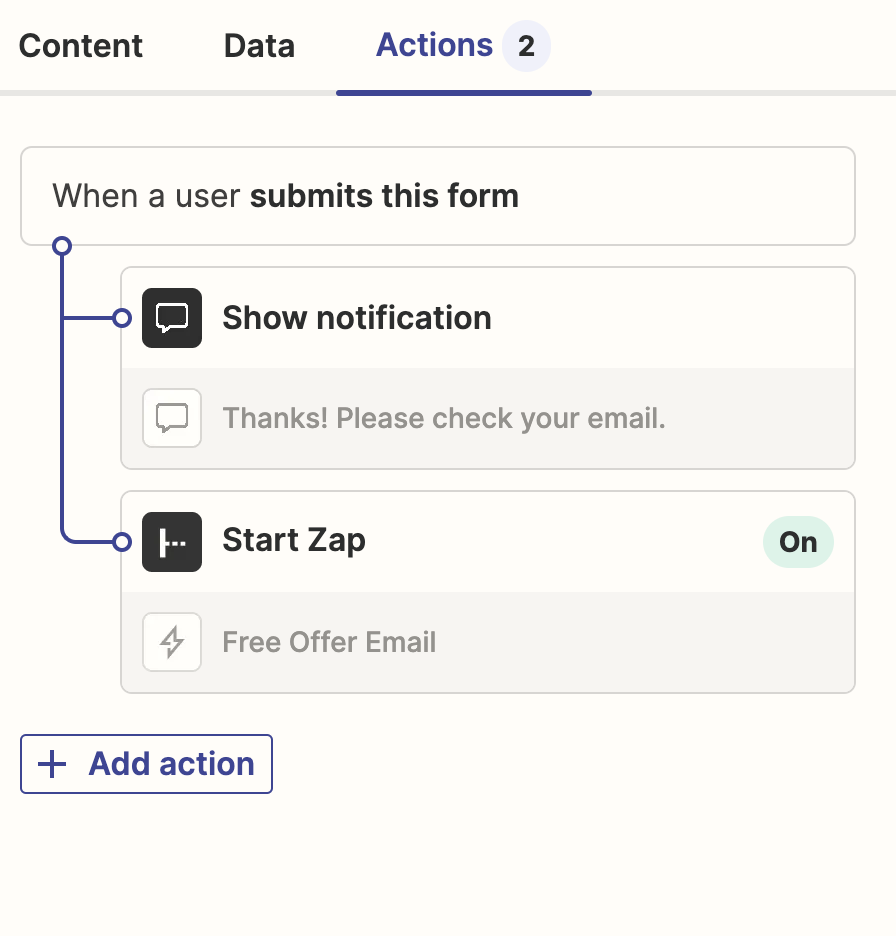The image size is (896, 936).
Task: Open the Data tab
Action: click(259, 46)
